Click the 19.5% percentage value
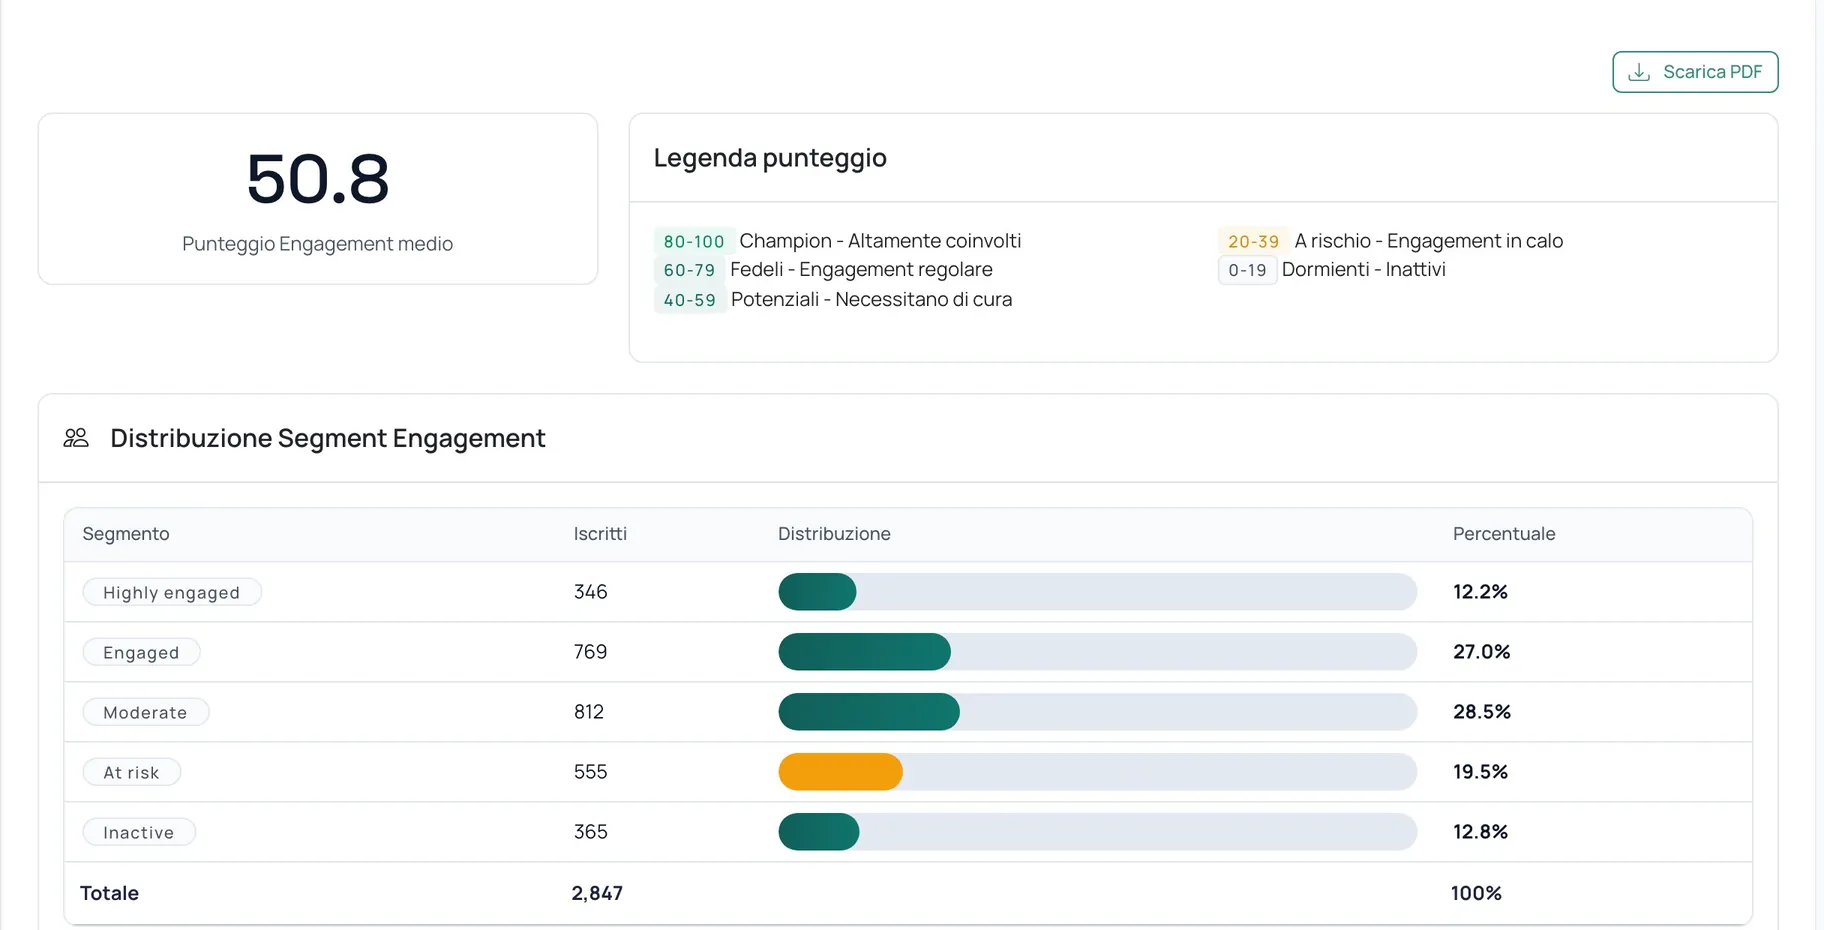 [x=1480, y=772]
